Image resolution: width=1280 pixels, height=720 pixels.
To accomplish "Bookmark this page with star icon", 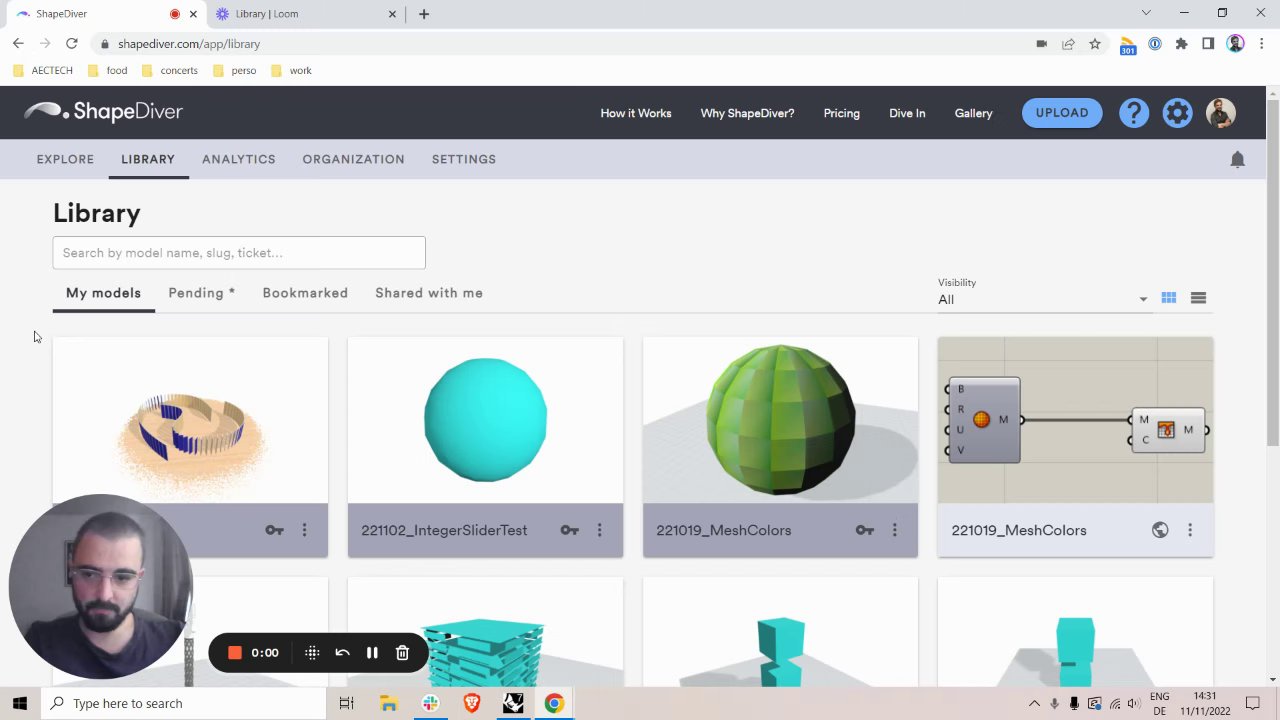I will (1095, 44).
